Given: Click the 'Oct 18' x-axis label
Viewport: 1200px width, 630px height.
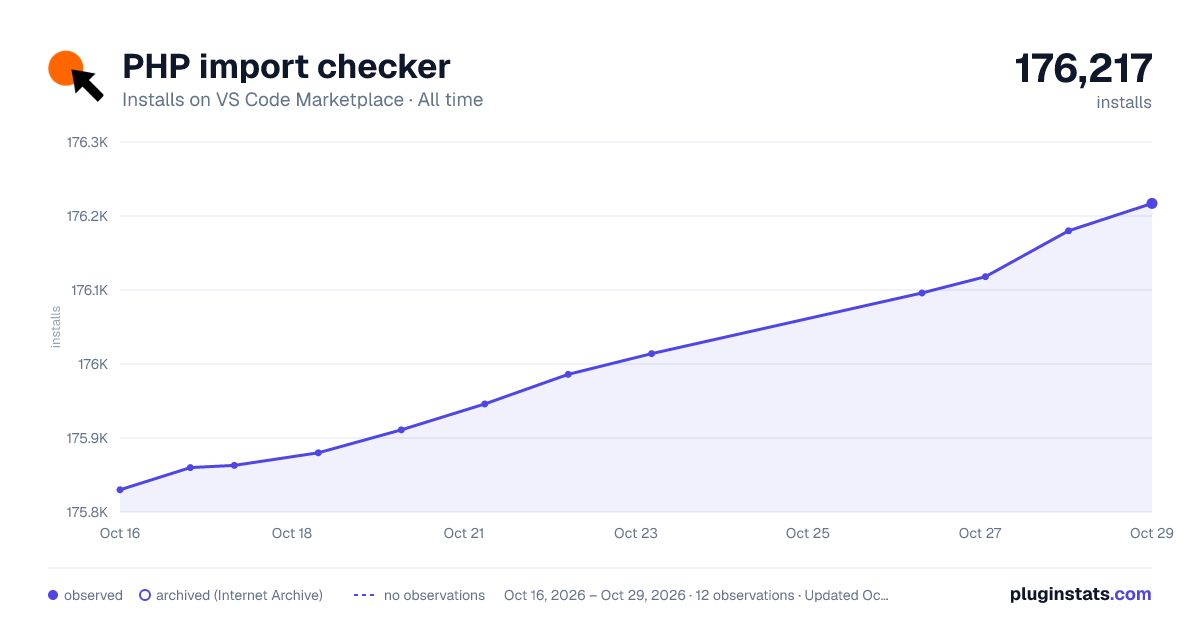Looking at the screenshot, I should click(x=292, y=533).
